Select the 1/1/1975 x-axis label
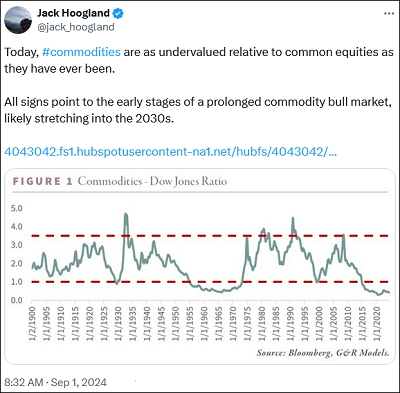The height and width of the screenshot is (393, 400). point(247,324)
